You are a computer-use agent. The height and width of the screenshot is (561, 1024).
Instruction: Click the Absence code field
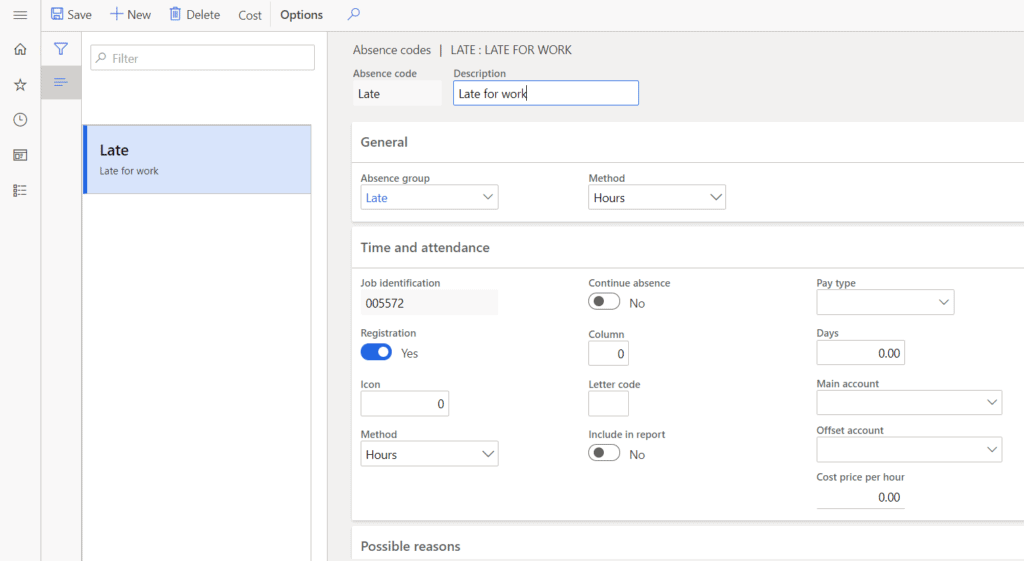click(x=397, y=93)
